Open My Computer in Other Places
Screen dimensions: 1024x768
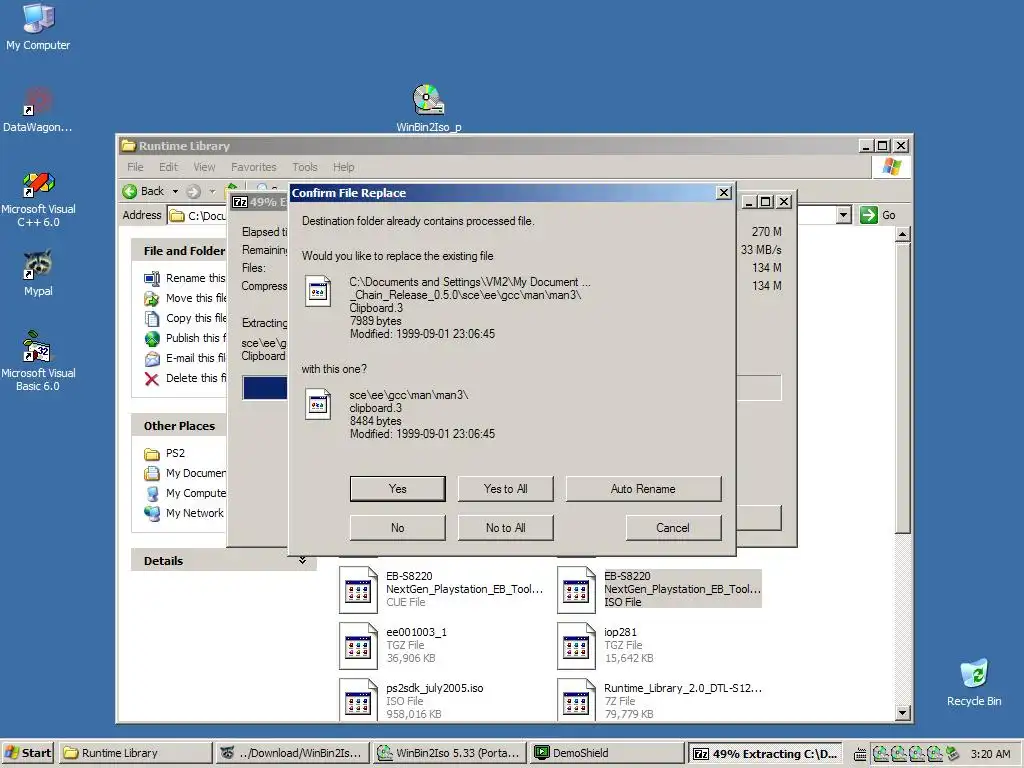pos(185,493)
